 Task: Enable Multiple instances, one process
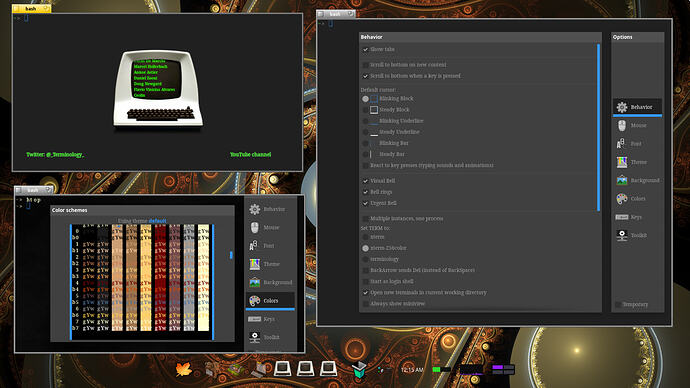365,219
